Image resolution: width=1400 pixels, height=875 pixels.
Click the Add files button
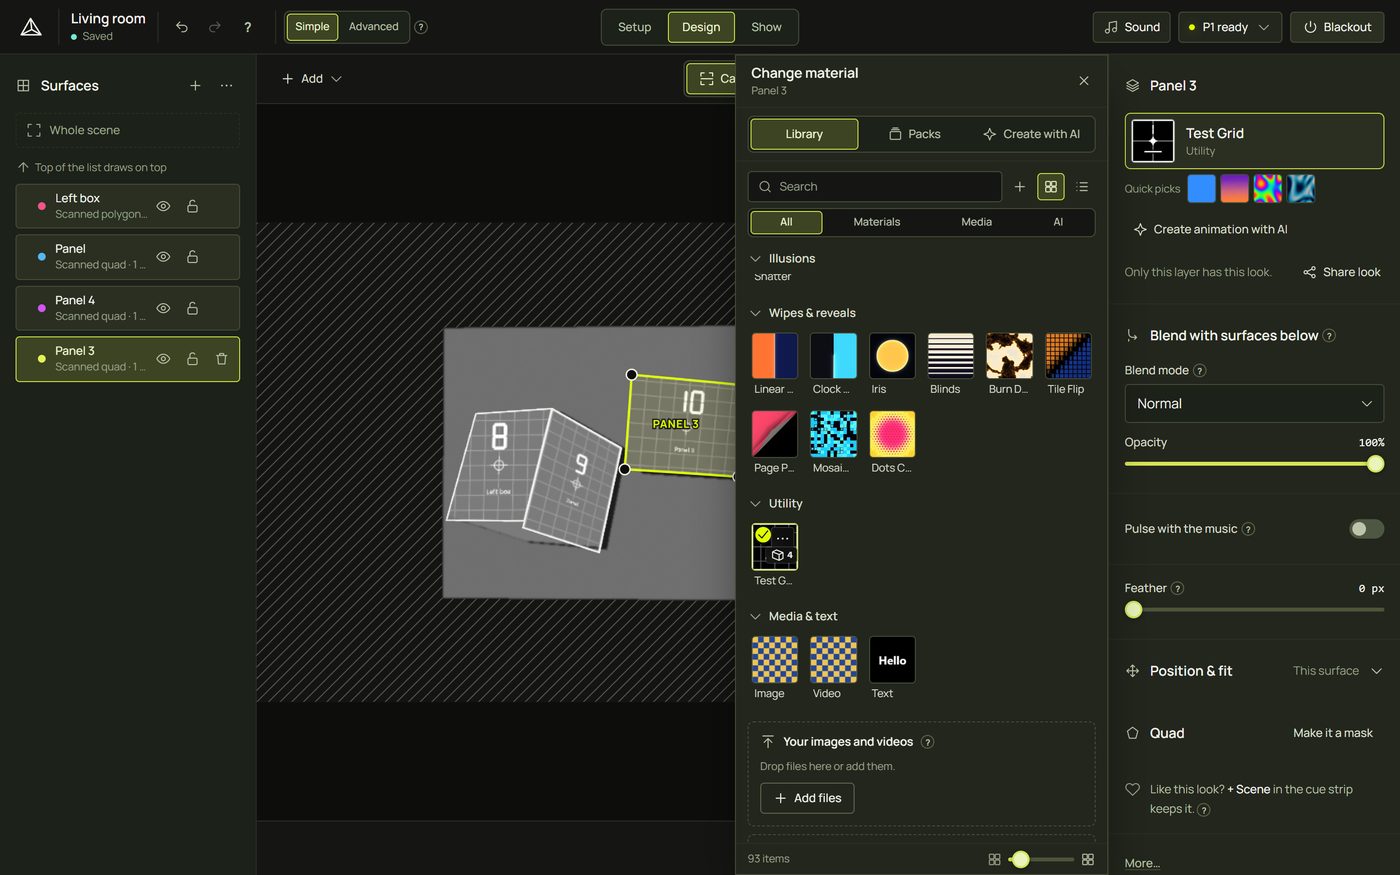[x=807, y=798]
